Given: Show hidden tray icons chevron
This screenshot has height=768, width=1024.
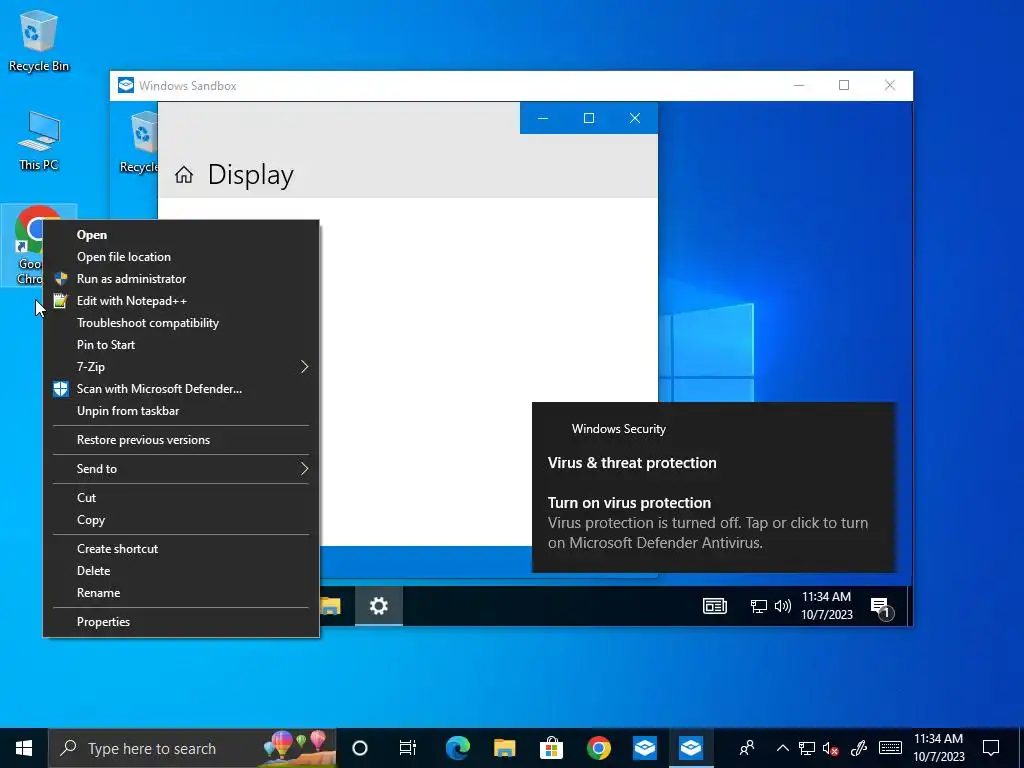Looking at the screenshot, I should (782, 748).
